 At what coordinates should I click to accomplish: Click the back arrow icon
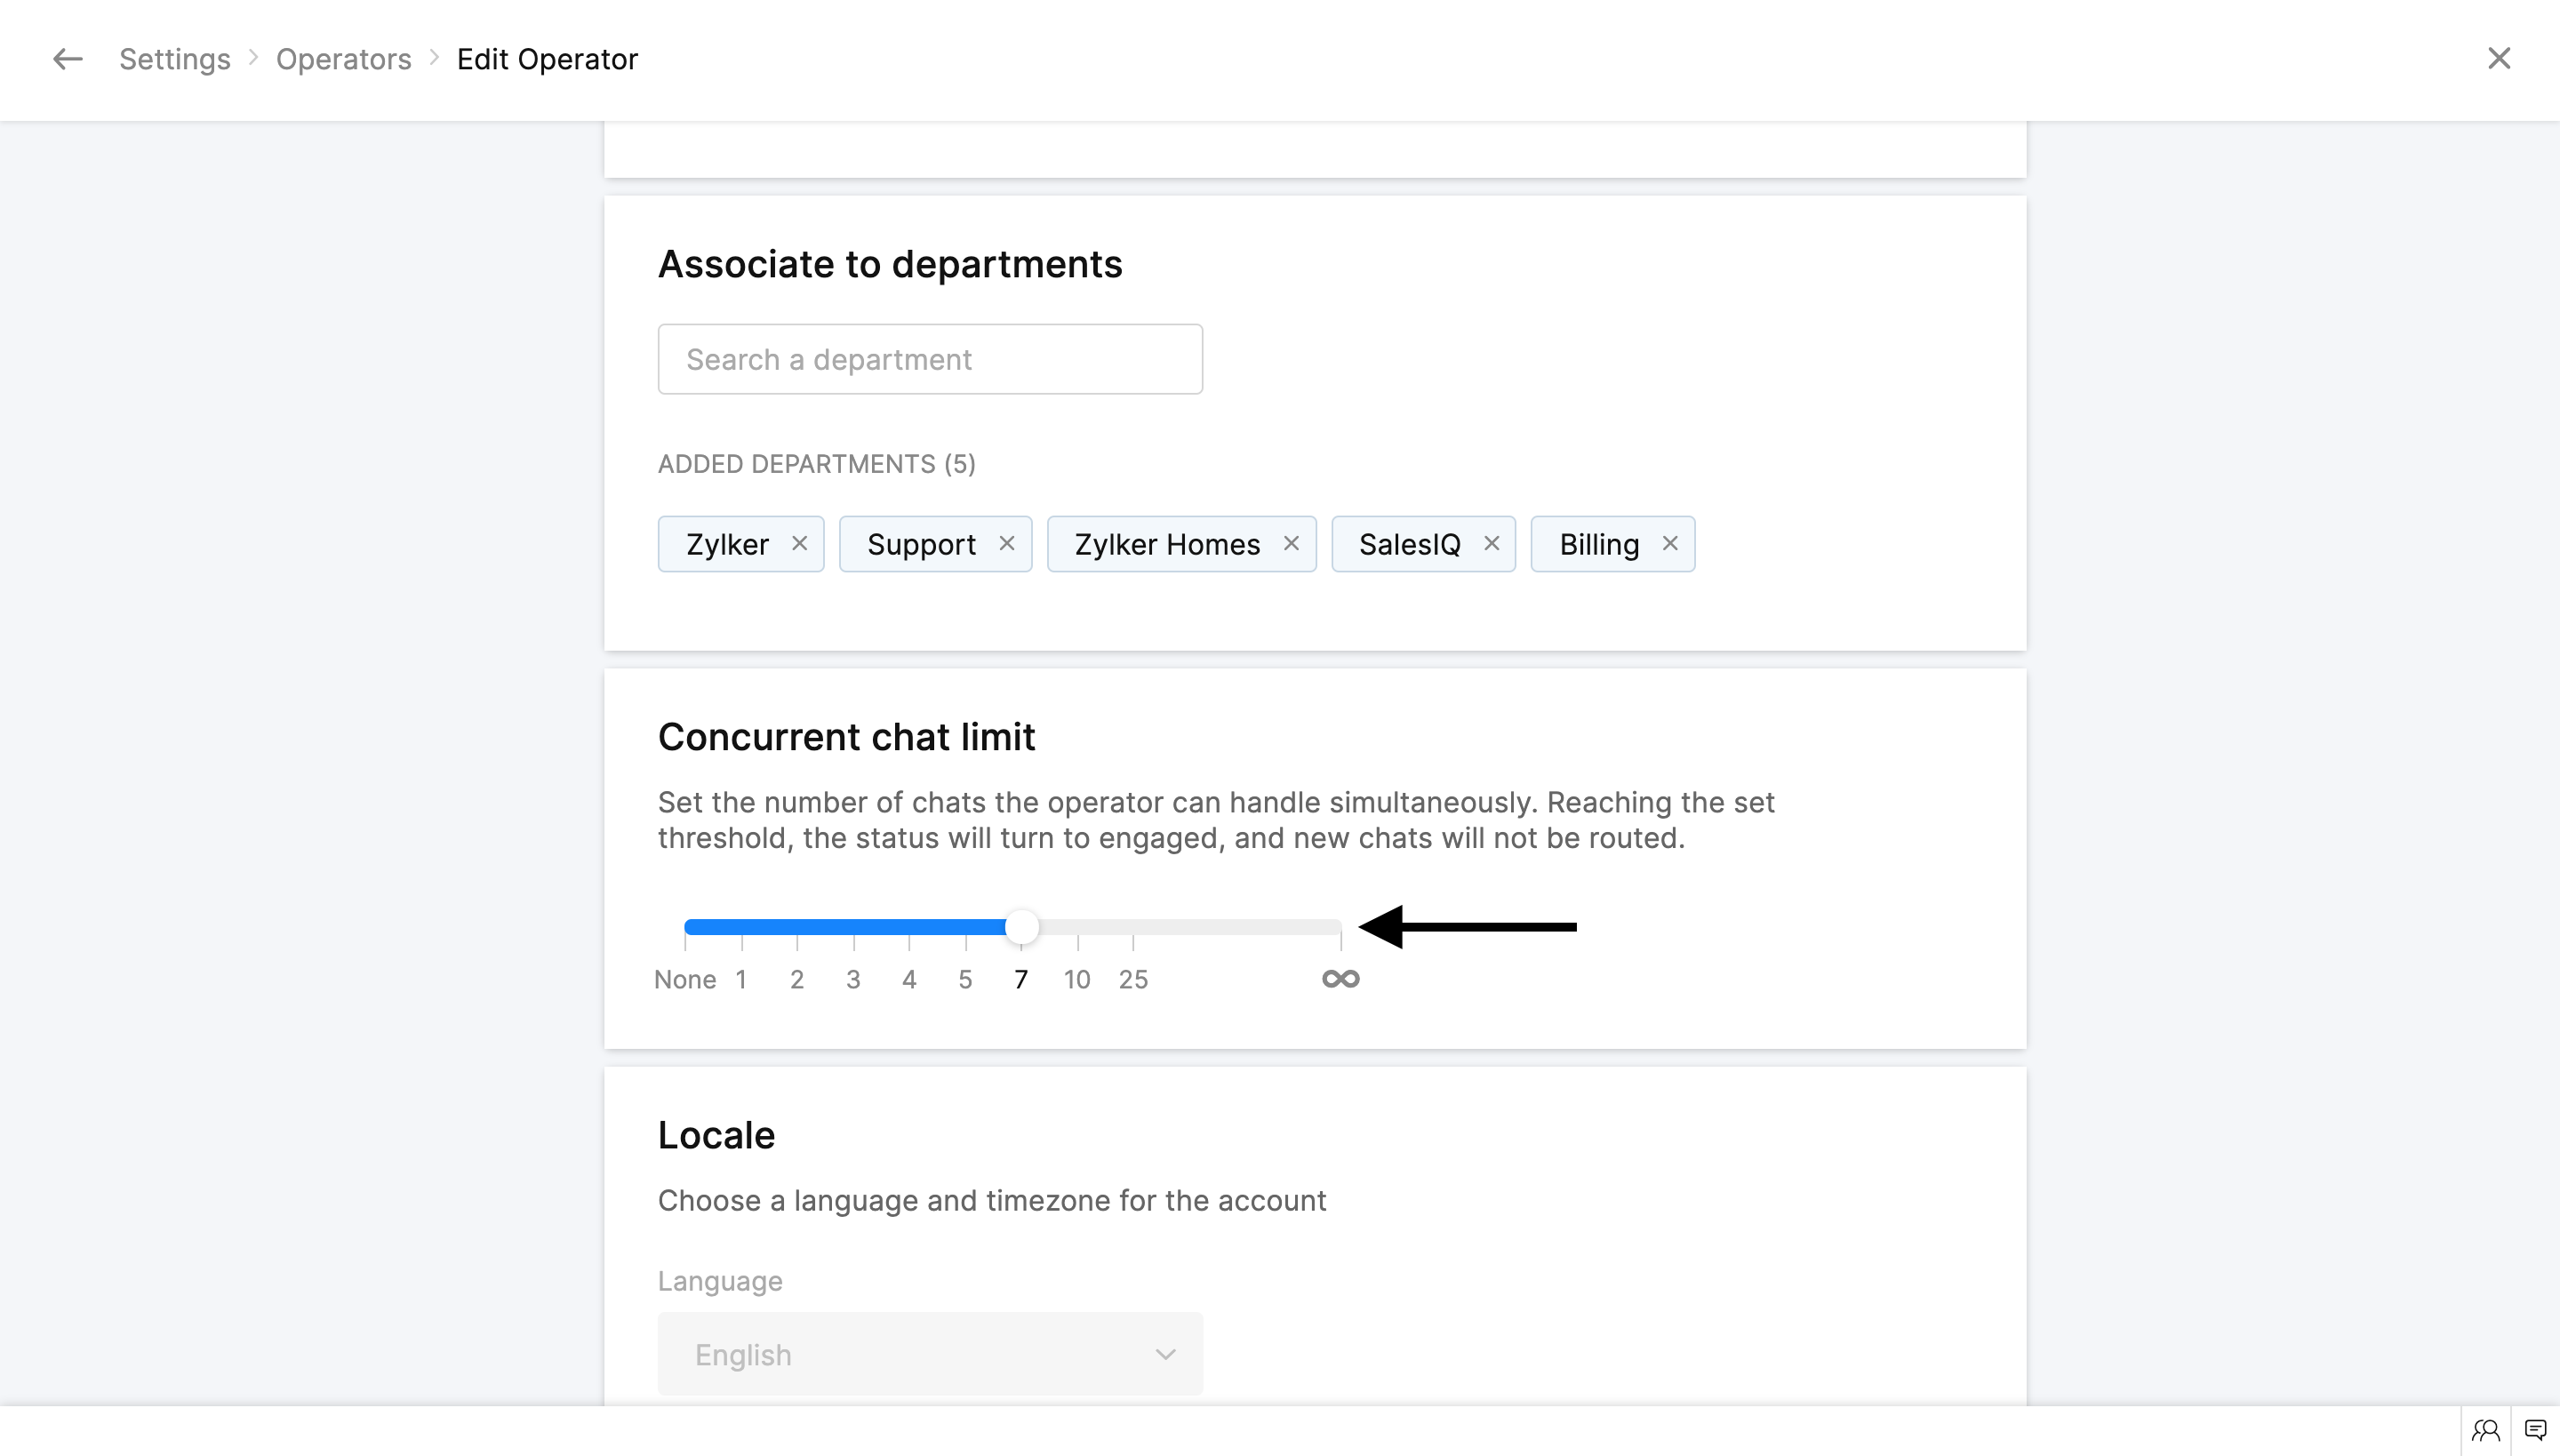pos(67,59)
